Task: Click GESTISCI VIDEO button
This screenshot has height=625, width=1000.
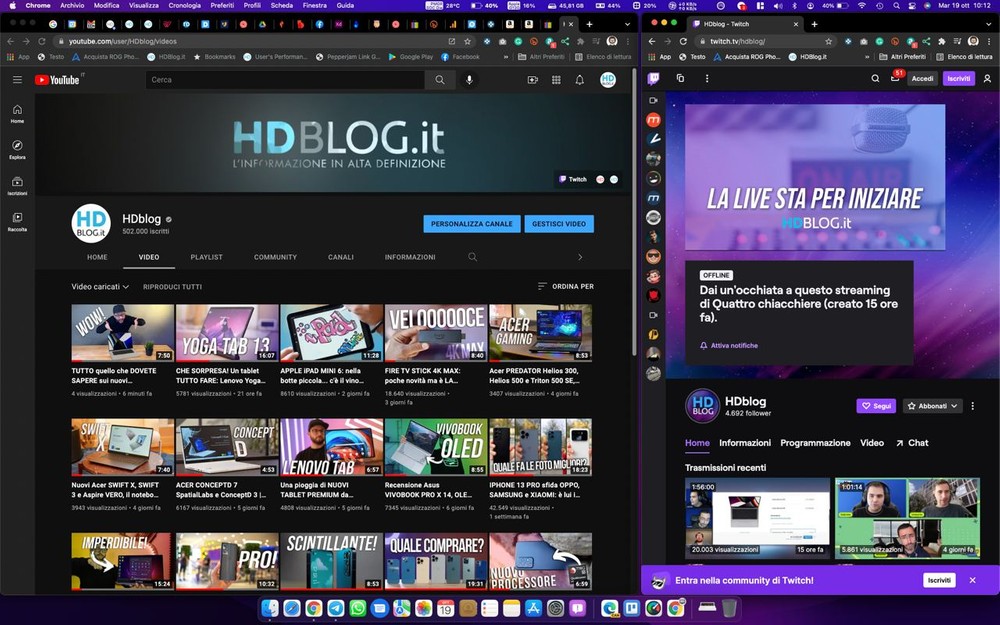Action: click(559, 224)
